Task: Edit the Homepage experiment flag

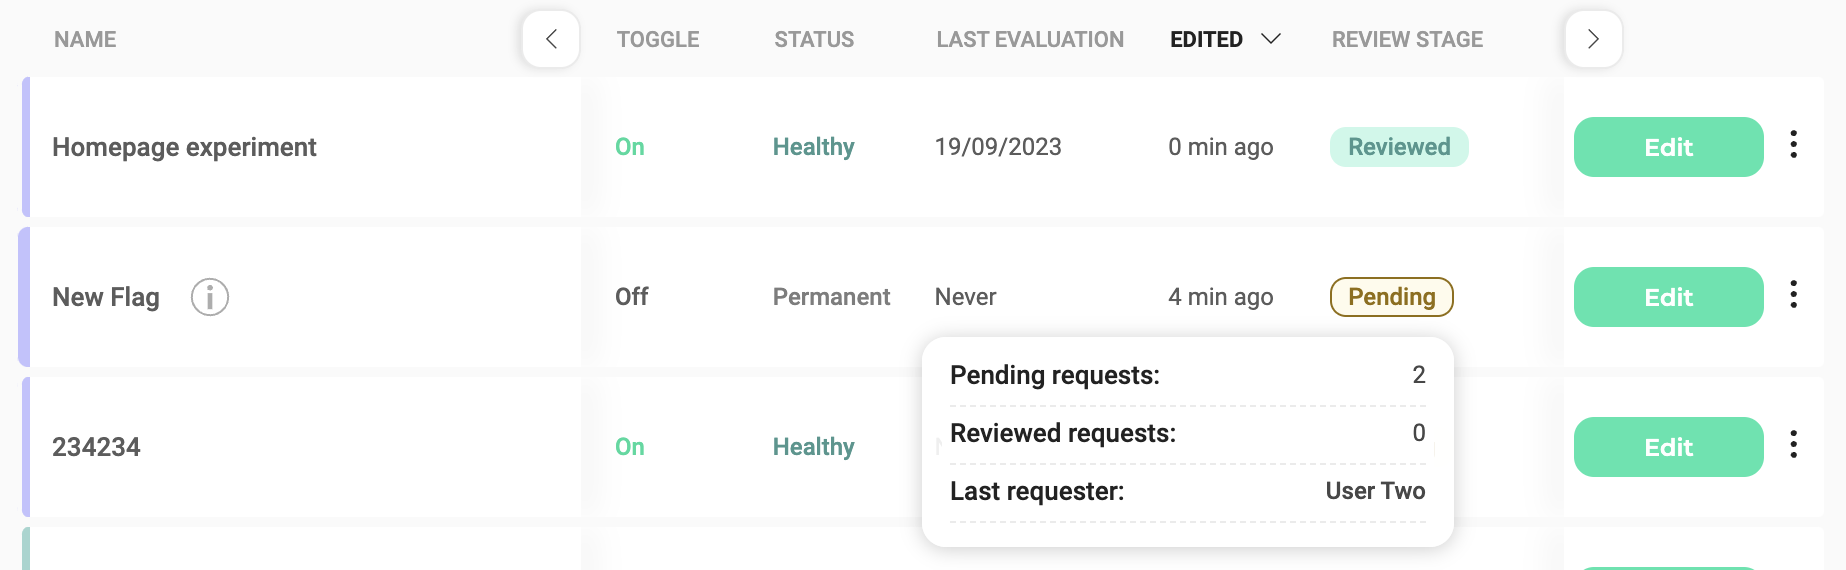Action: click(x=1667, y=147)
